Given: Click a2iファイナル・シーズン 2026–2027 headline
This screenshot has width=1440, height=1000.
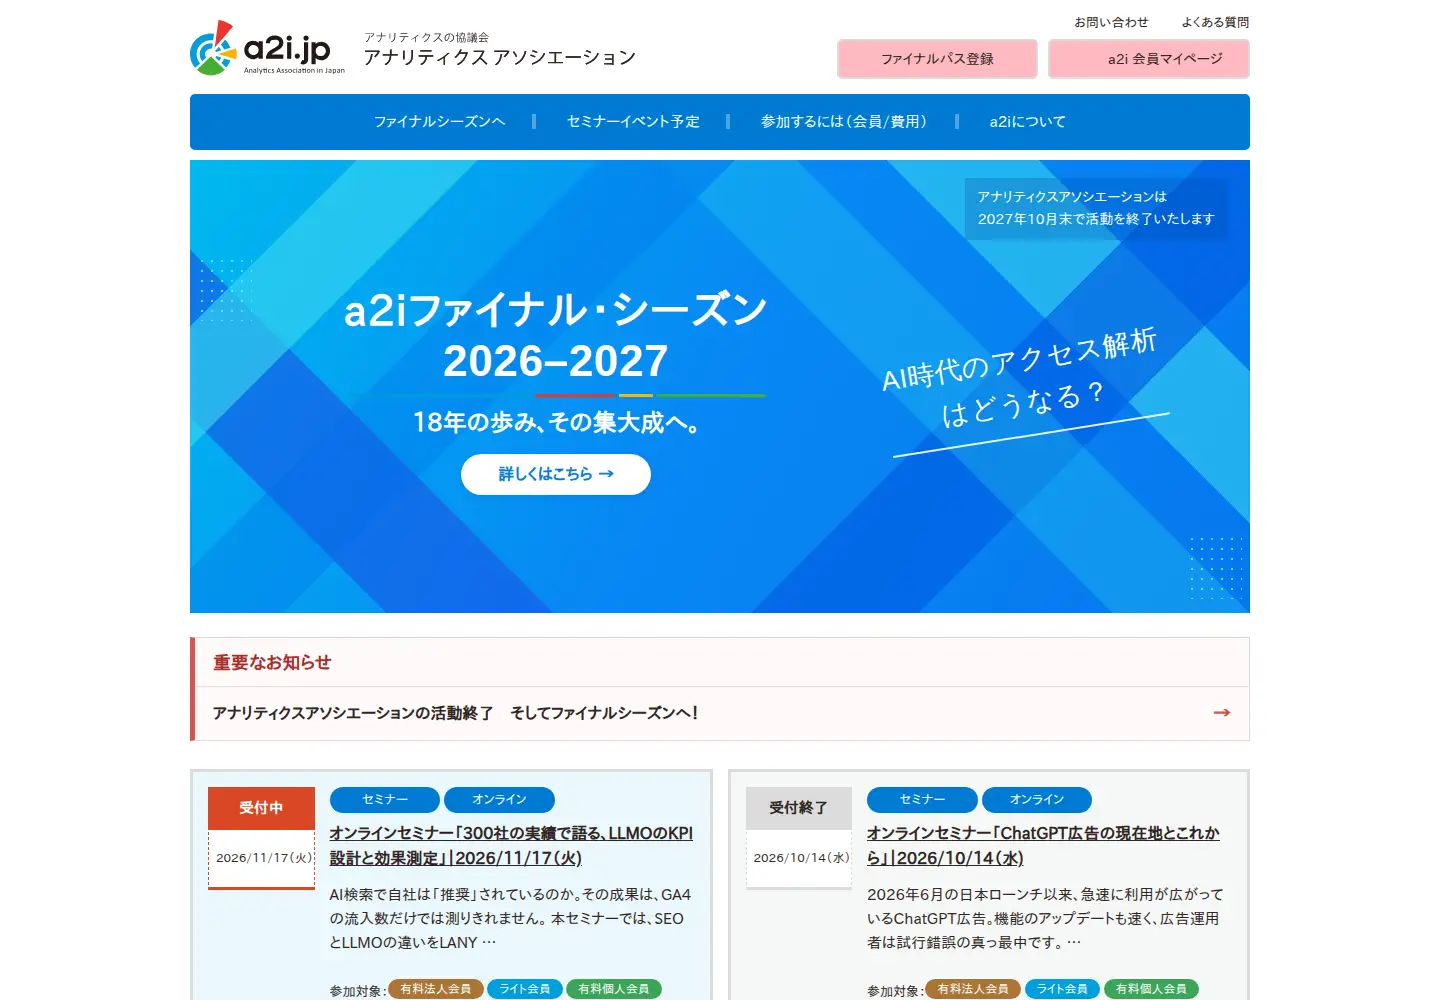Looking at the screenshot, I should click(x=556, y=335).
